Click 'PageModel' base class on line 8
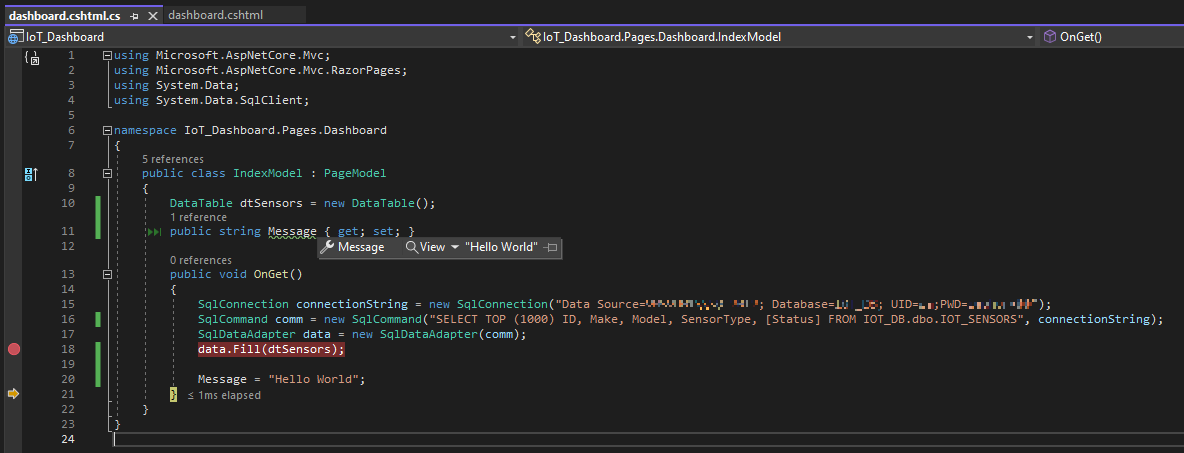The image size is (1184, 453). pos(355,173)
